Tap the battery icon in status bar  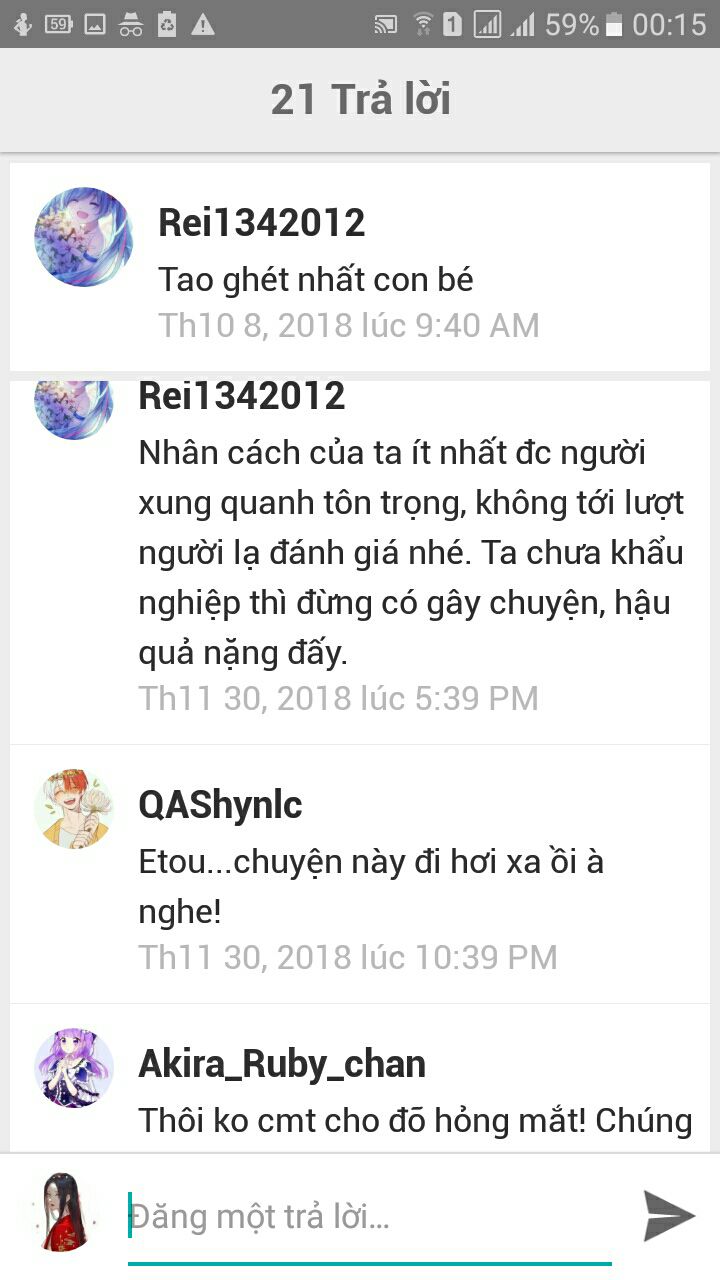(614, 24)
